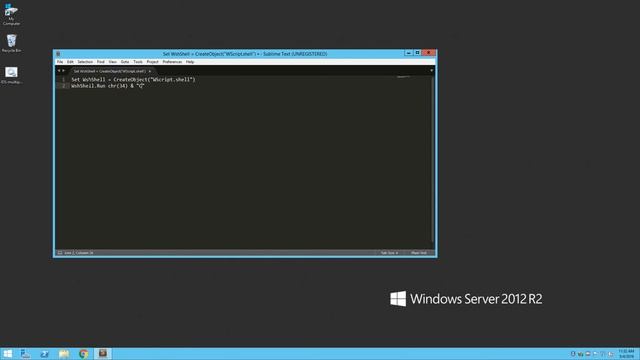Open Google Chrome from taskbar
The height and width of the screenshot is (360, 640).
coord(83,354)
